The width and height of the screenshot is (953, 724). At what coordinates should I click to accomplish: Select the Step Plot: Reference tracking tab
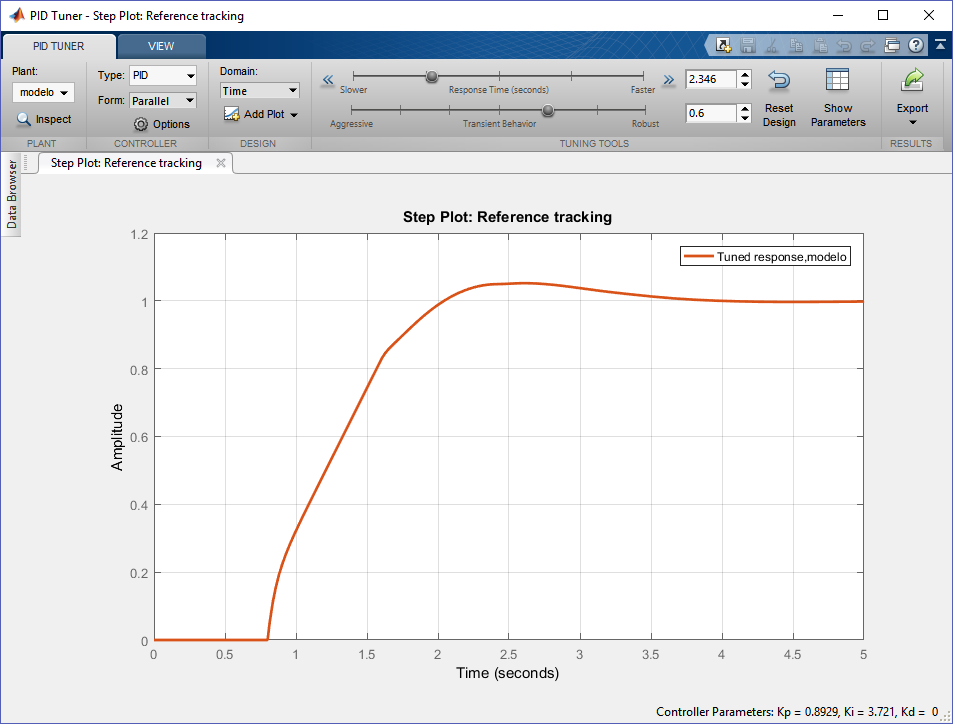[126, 163]
